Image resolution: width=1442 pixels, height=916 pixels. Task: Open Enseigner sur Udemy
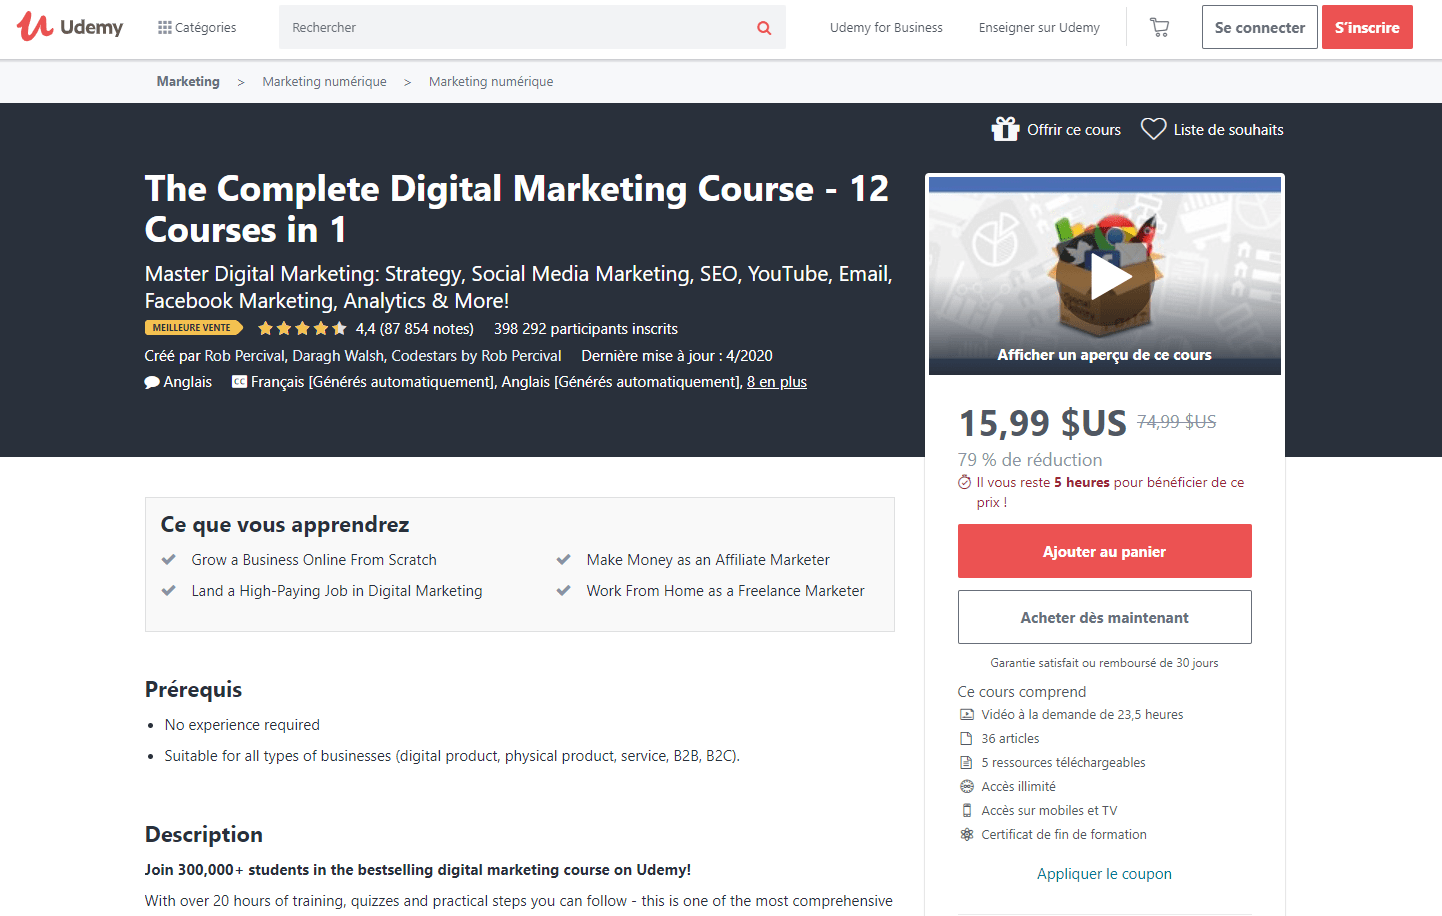pyautogui.click(x=1039, y=28)
